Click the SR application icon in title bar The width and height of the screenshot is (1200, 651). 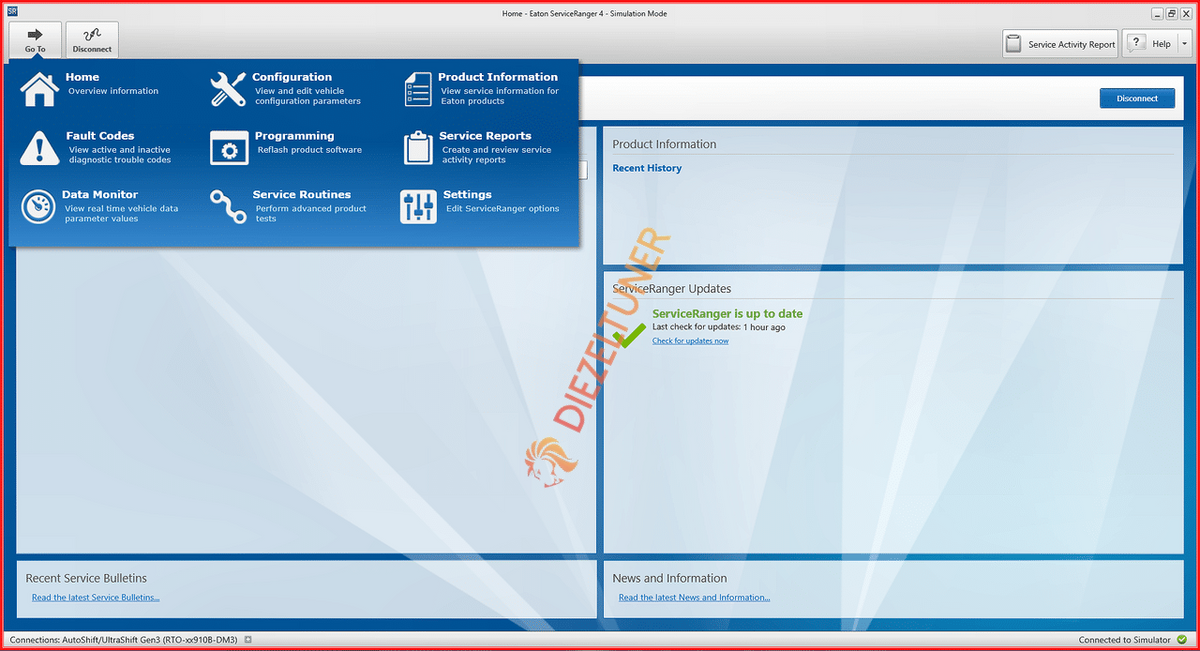pyautogui.click(x=13, y=12)
